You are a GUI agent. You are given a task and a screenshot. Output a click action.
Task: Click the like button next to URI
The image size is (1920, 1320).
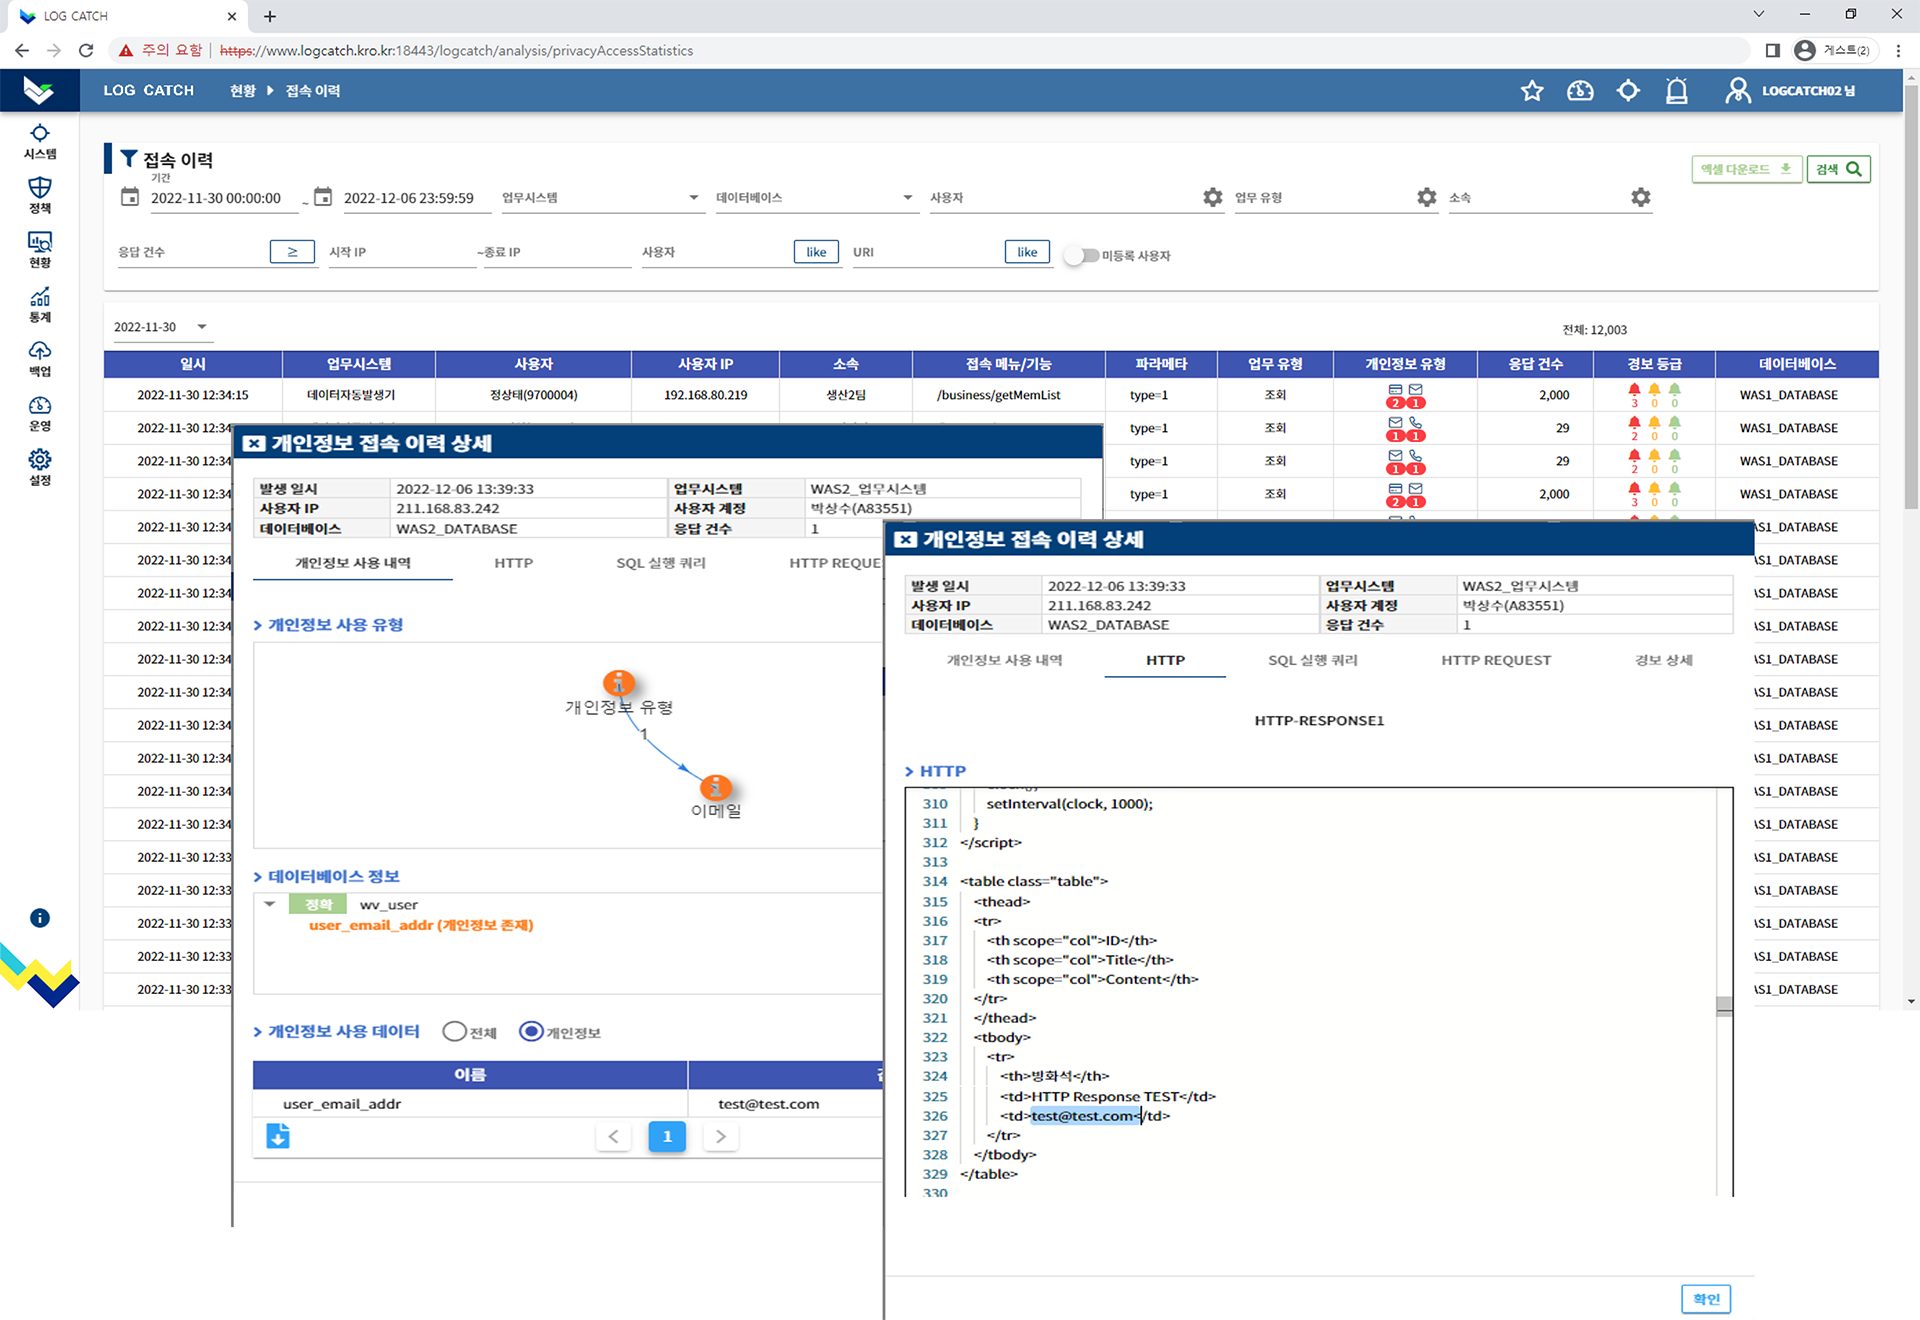(1027, 252)
